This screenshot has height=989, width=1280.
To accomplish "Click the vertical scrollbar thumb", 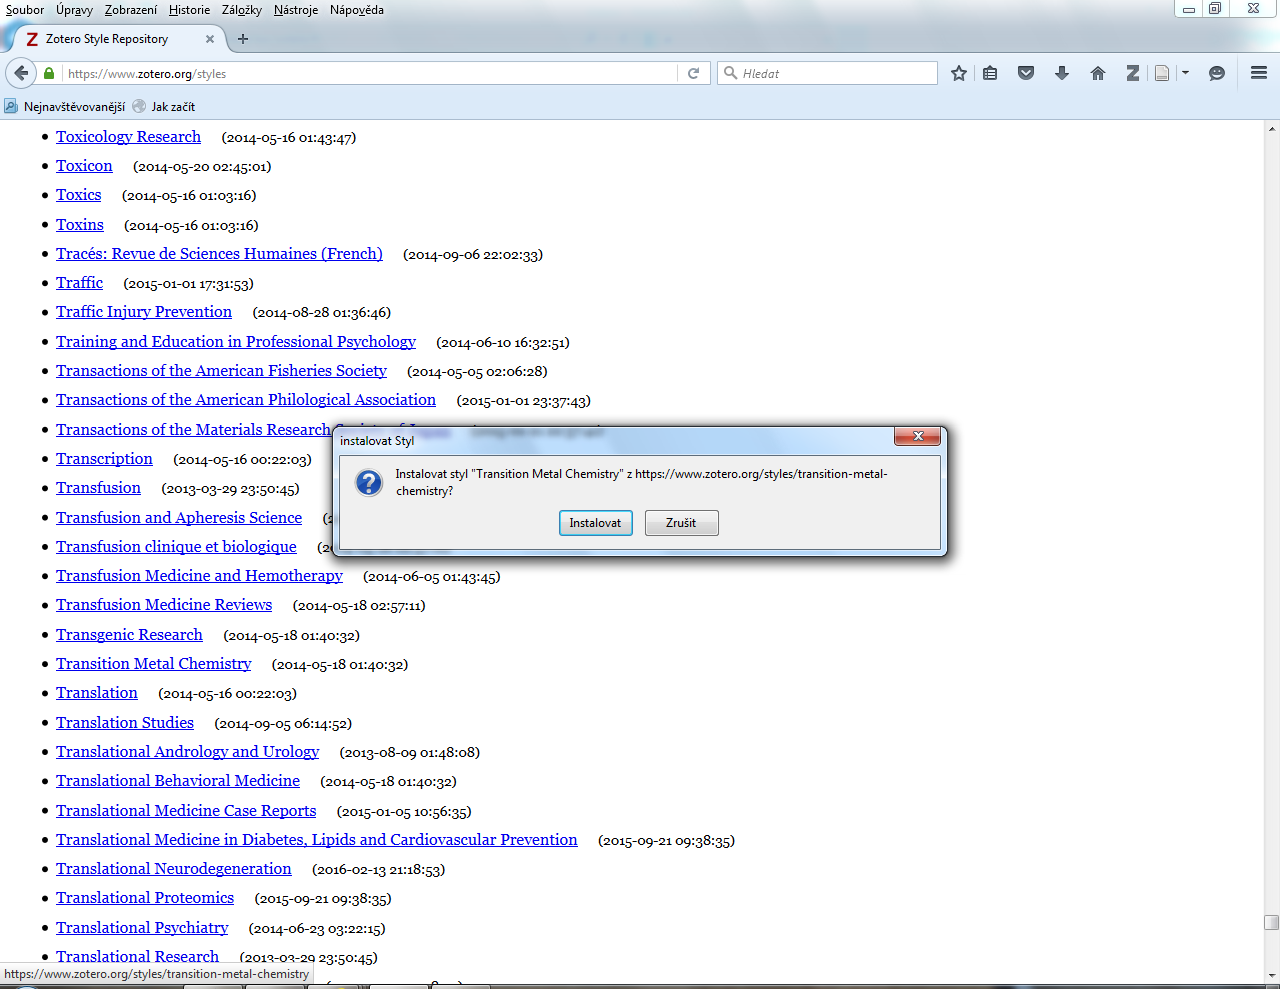I will (x=1271, y=922).
